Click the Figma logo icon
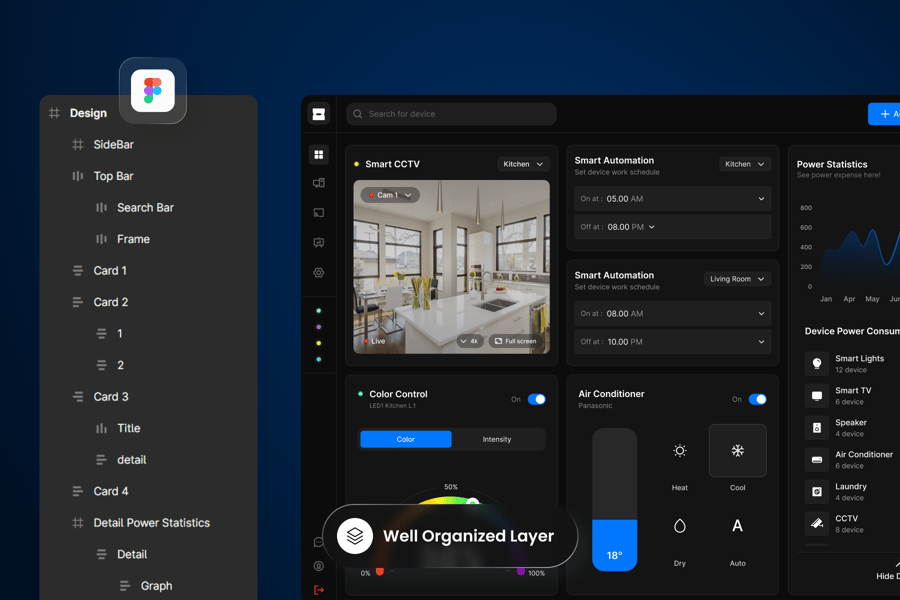900x600 pixels. pos(152,91)
